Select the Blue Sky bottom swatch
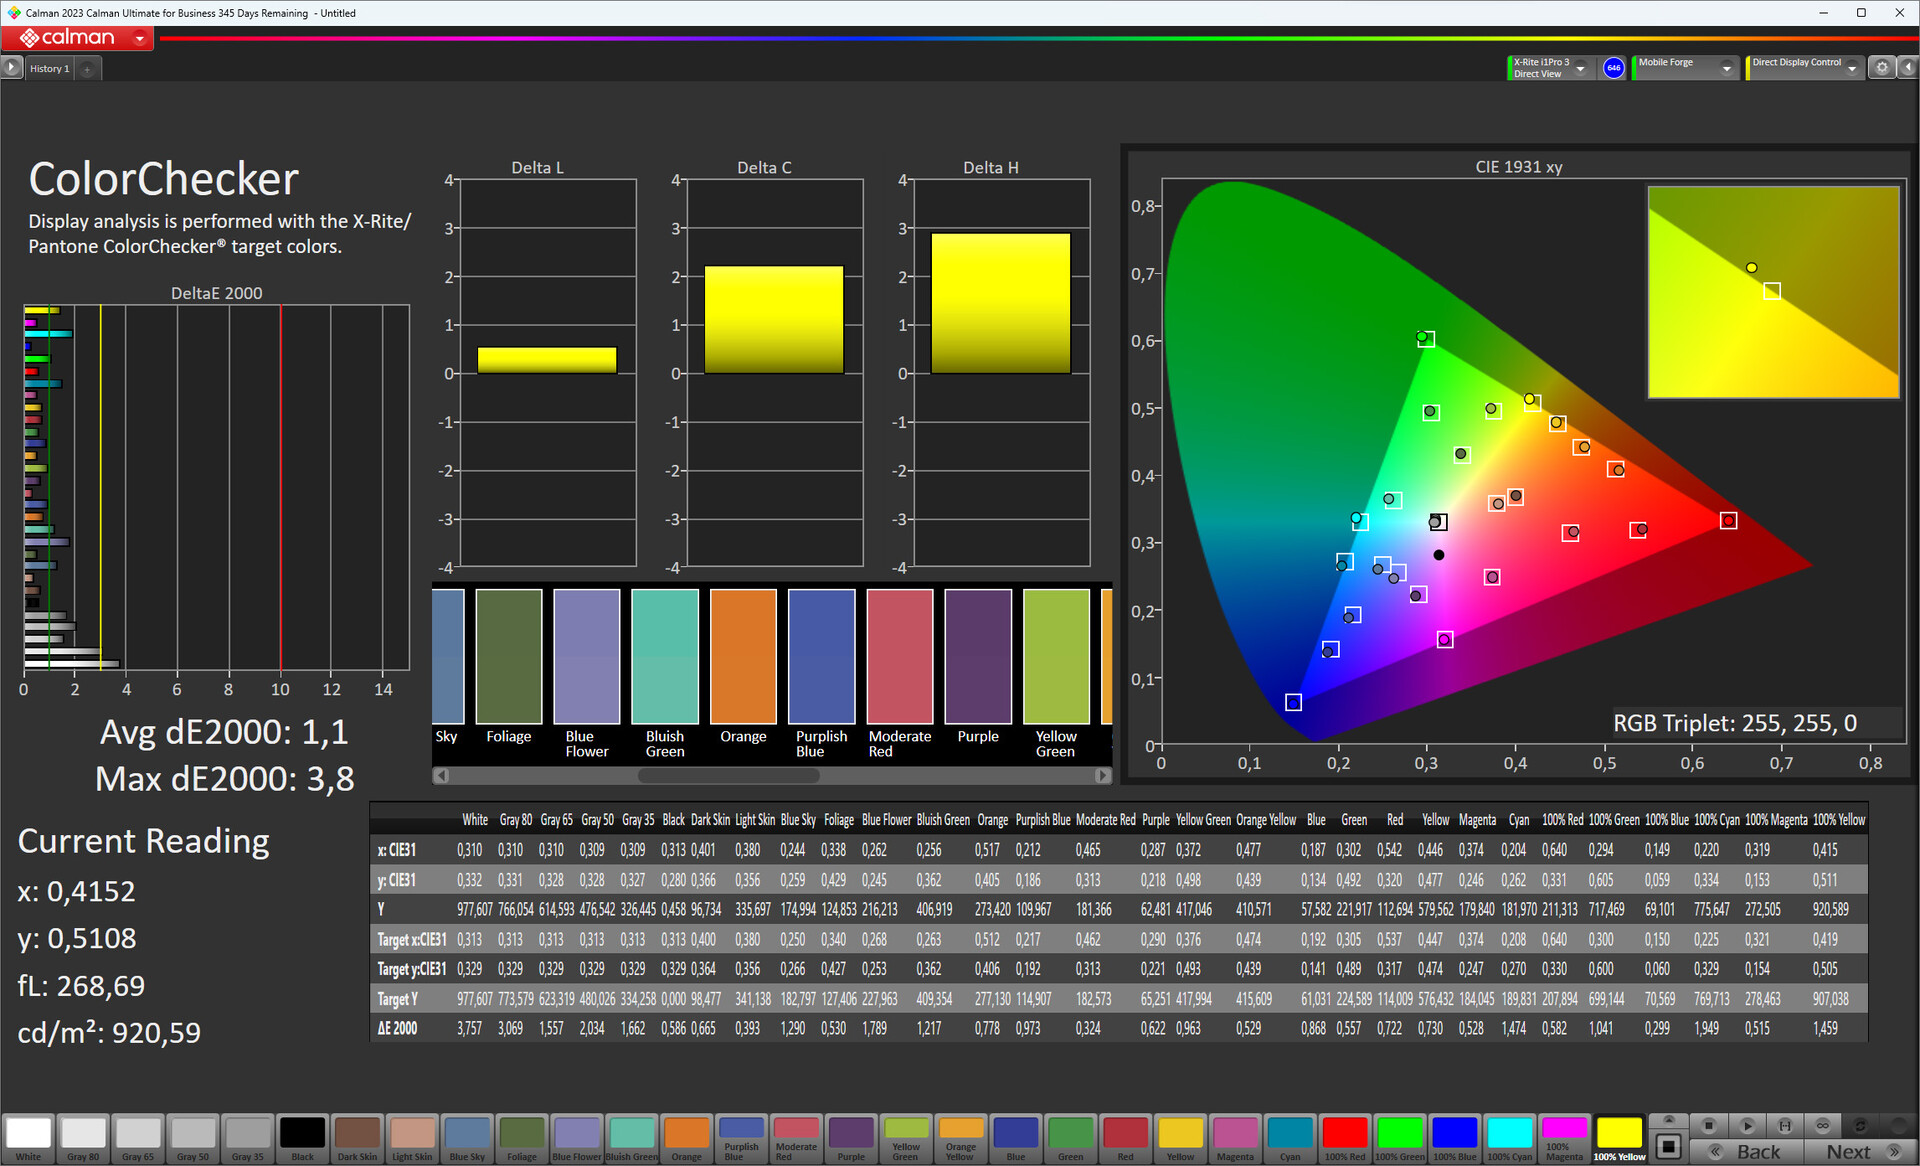Viewport: 1920px width, 1166px height. (x=467, y=1139)
